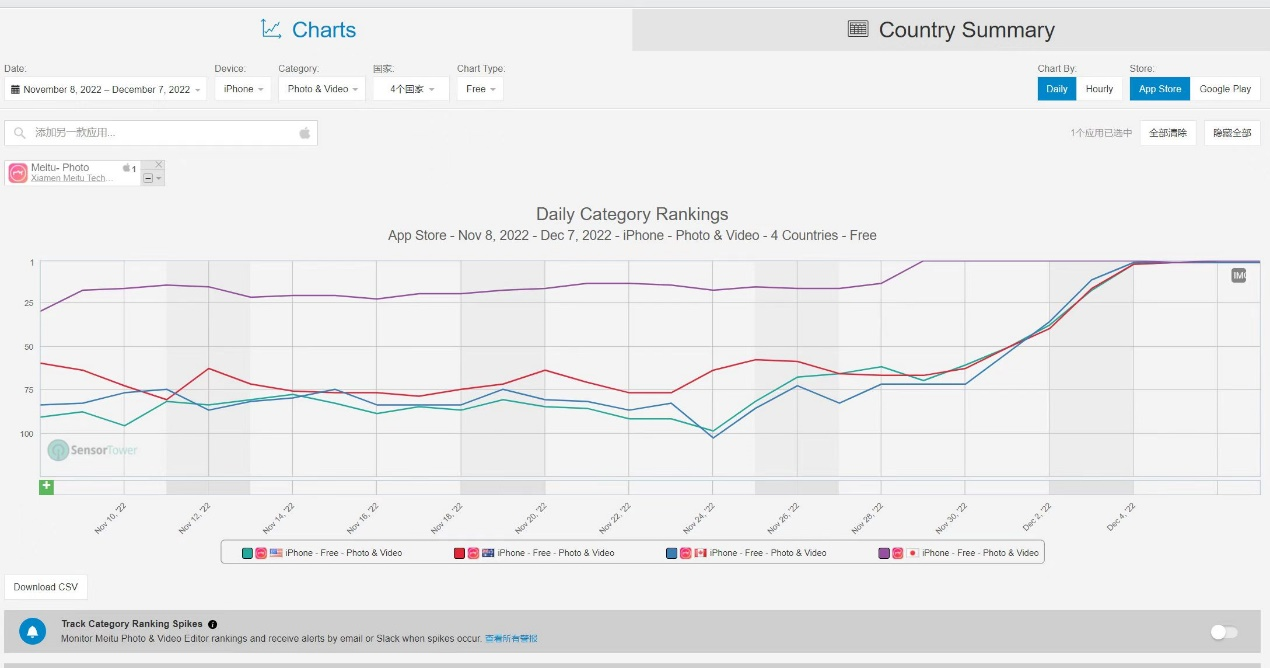The height and width of the screenshot is (668, 1270).
Task: Click the magnifier icon in search box
Action: [20, 133]
